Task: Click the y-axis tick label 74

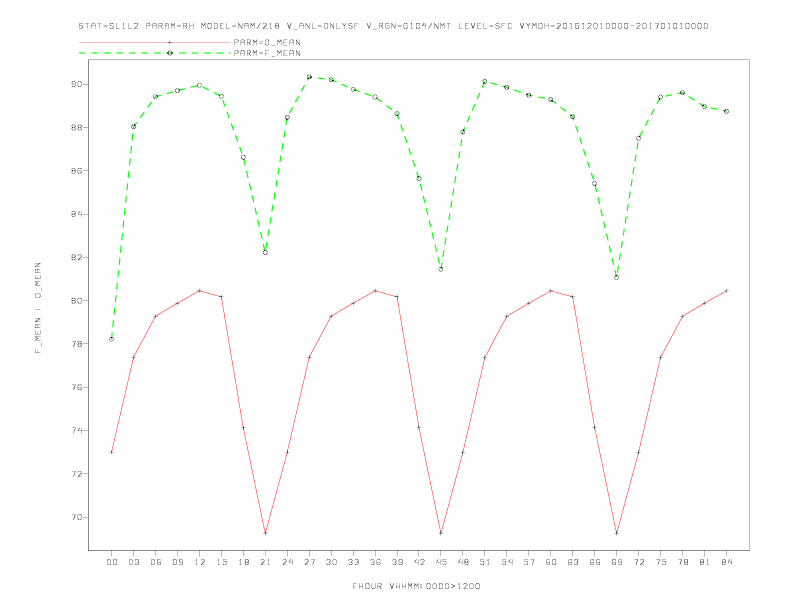Action: [77, 431]
